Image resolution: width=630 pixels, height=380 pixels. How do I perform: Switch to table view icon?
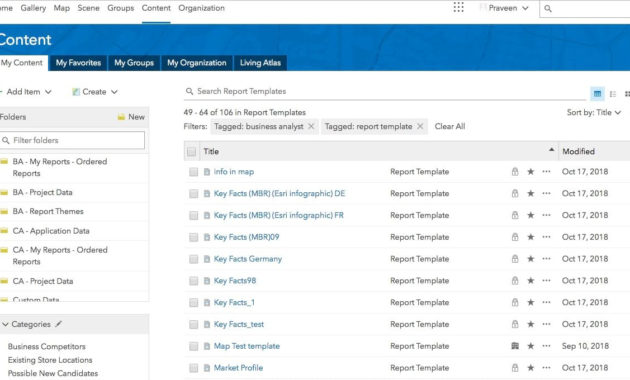(x=597, y=94)
